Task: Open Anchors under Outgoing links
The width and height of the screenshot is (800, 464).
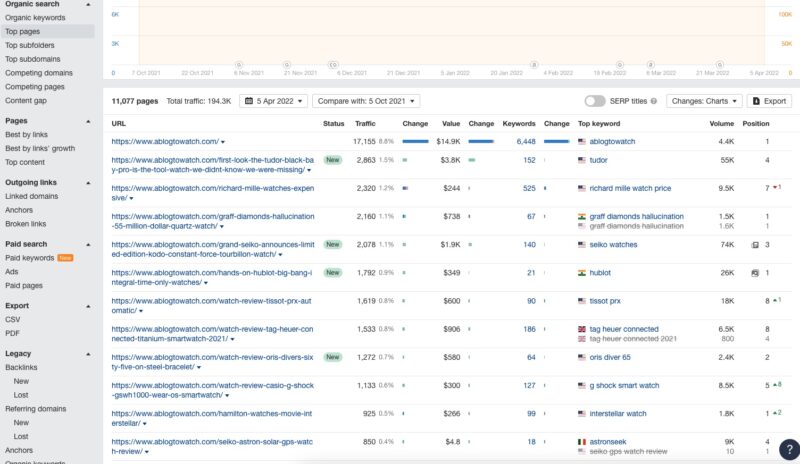Action: tap(19, 210)
